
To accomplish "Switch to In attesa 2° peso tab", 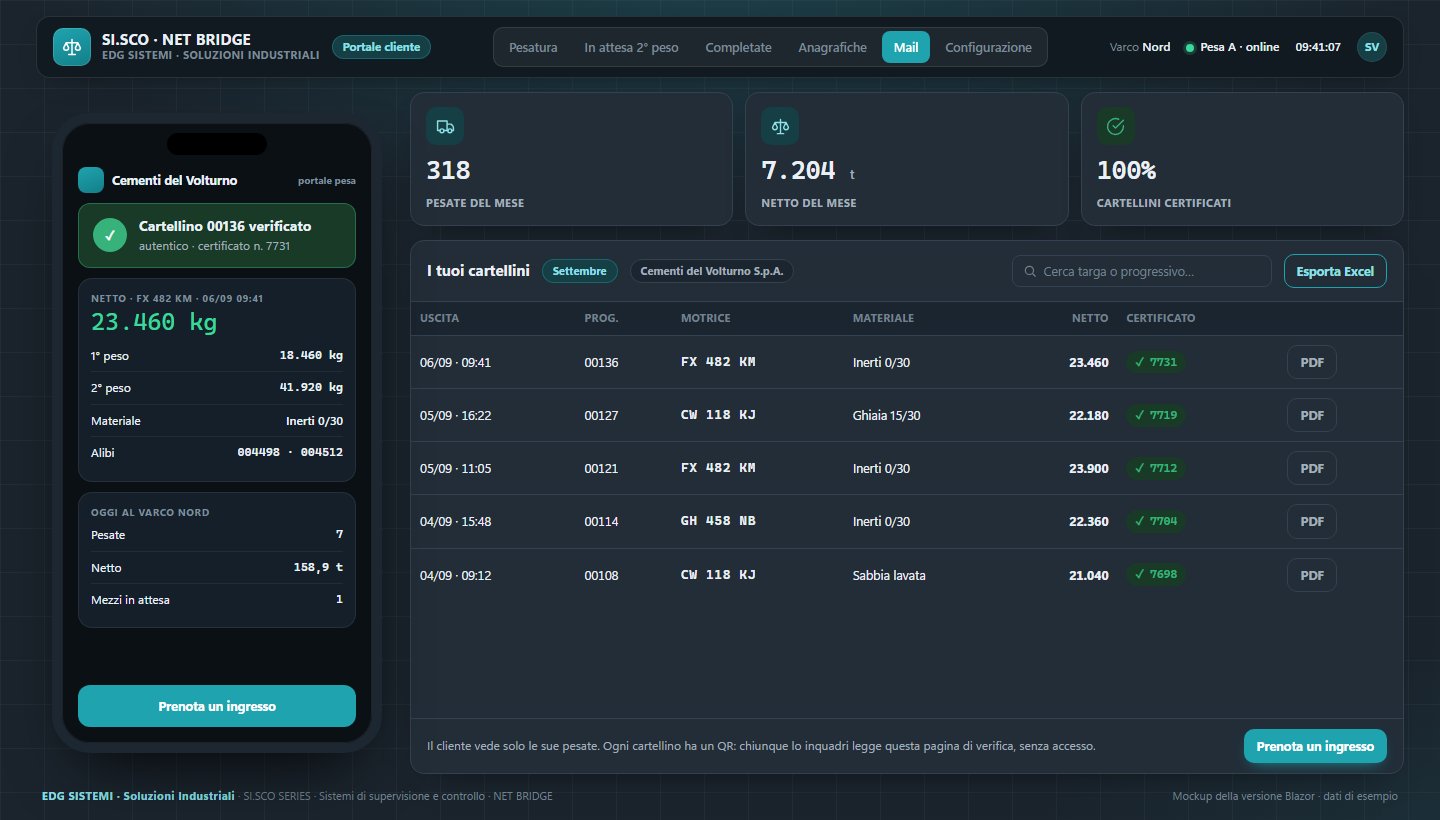I will [631, 47].
